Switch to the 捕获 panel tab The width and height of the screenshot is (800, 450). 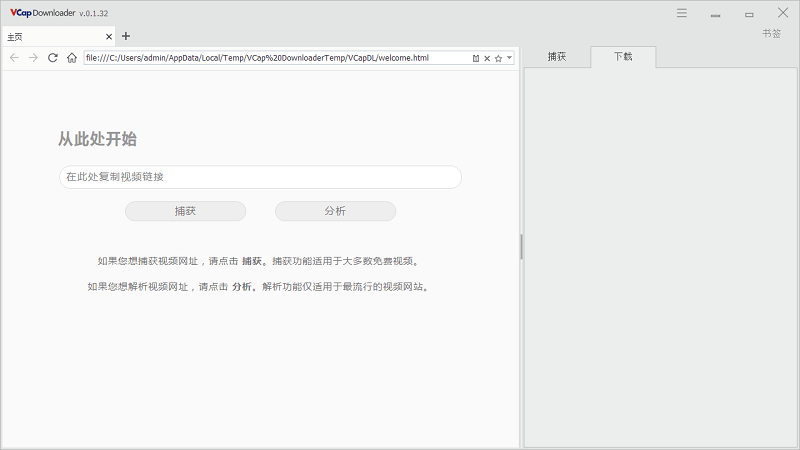556,57
